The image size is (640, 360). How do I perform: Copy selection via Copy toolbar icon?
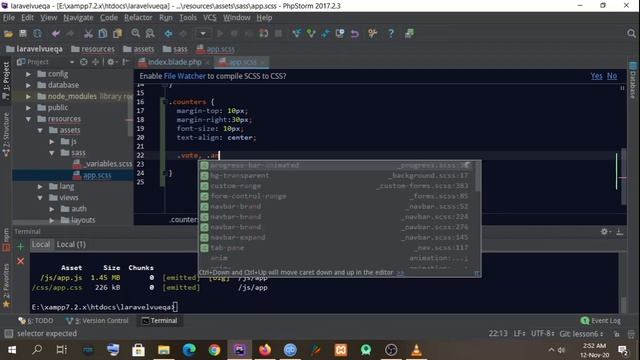click(103, 33)
